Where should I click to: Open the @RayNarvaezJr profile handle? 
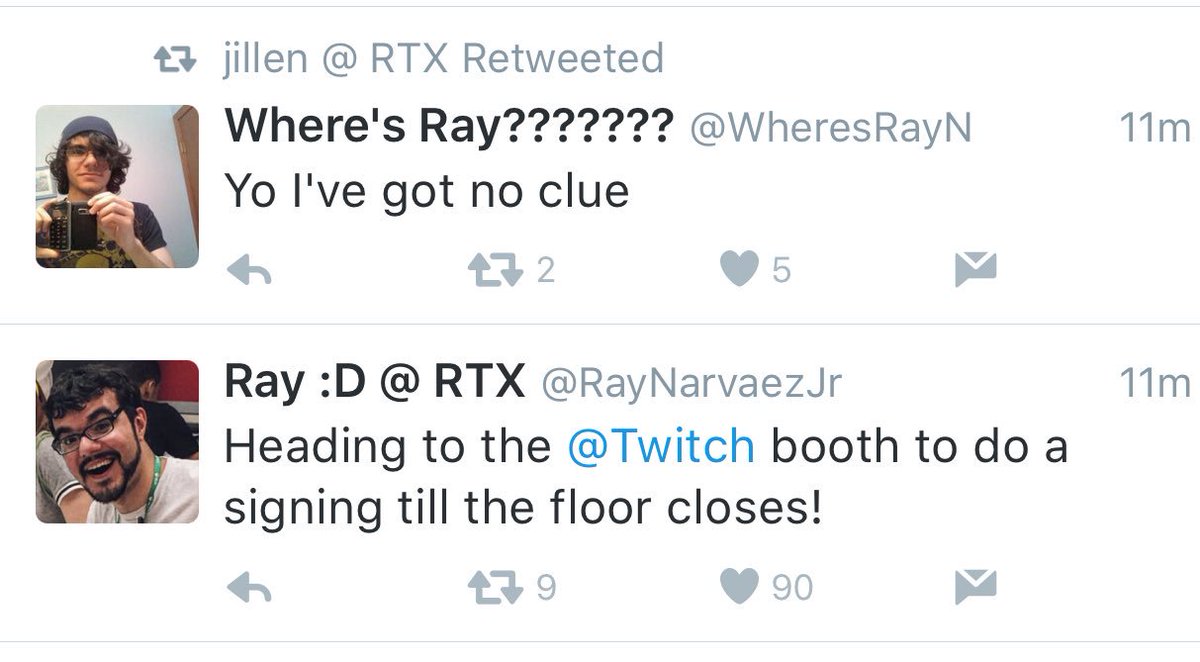pos(691,383)
